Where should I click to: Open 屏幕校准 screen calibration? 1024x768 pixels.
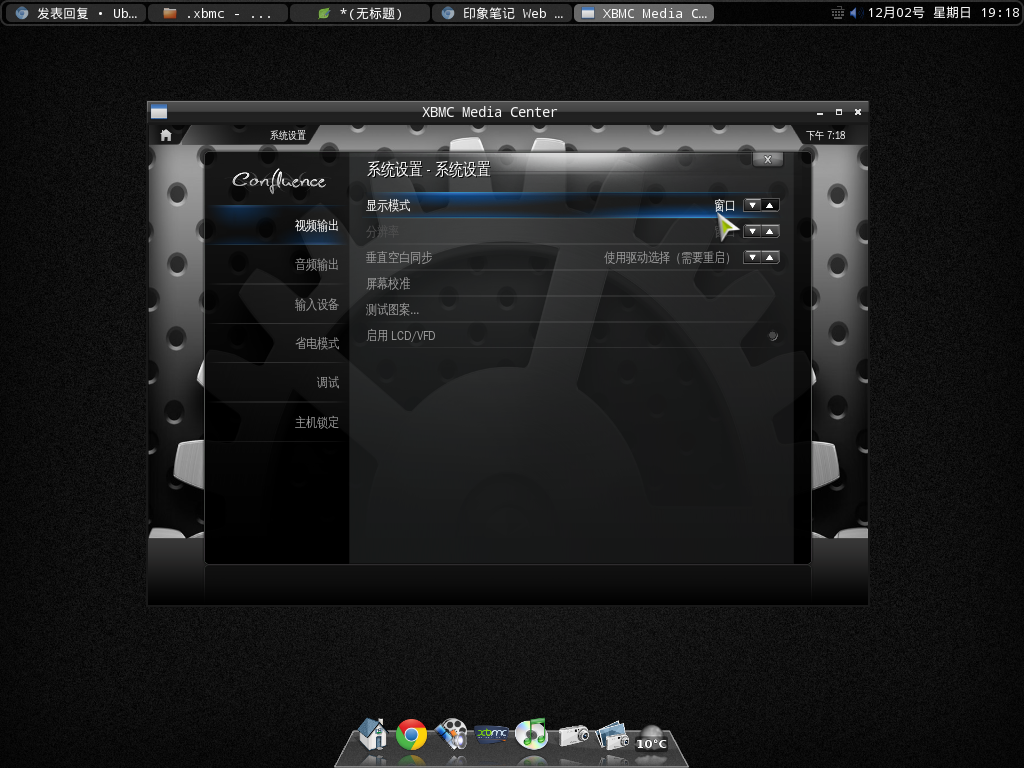click(573, 283)
